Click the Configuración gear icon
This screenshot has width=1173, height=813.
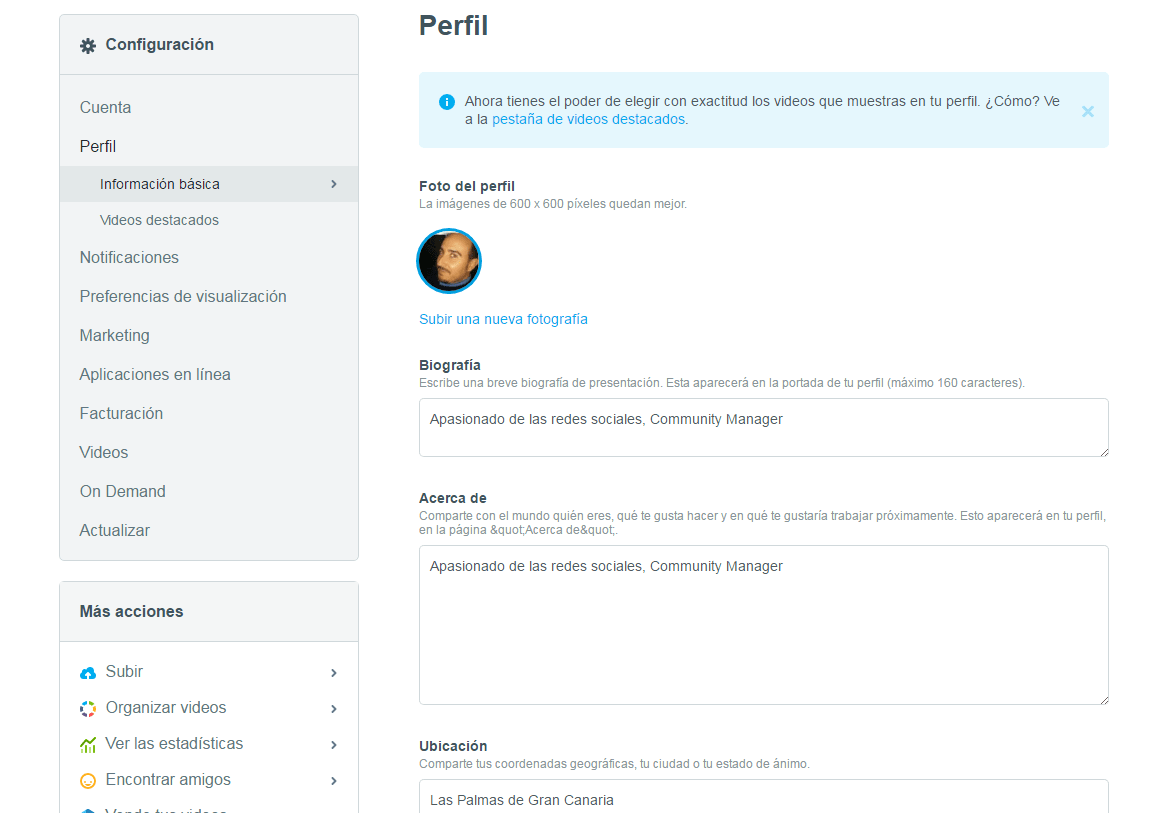[88, 46]
